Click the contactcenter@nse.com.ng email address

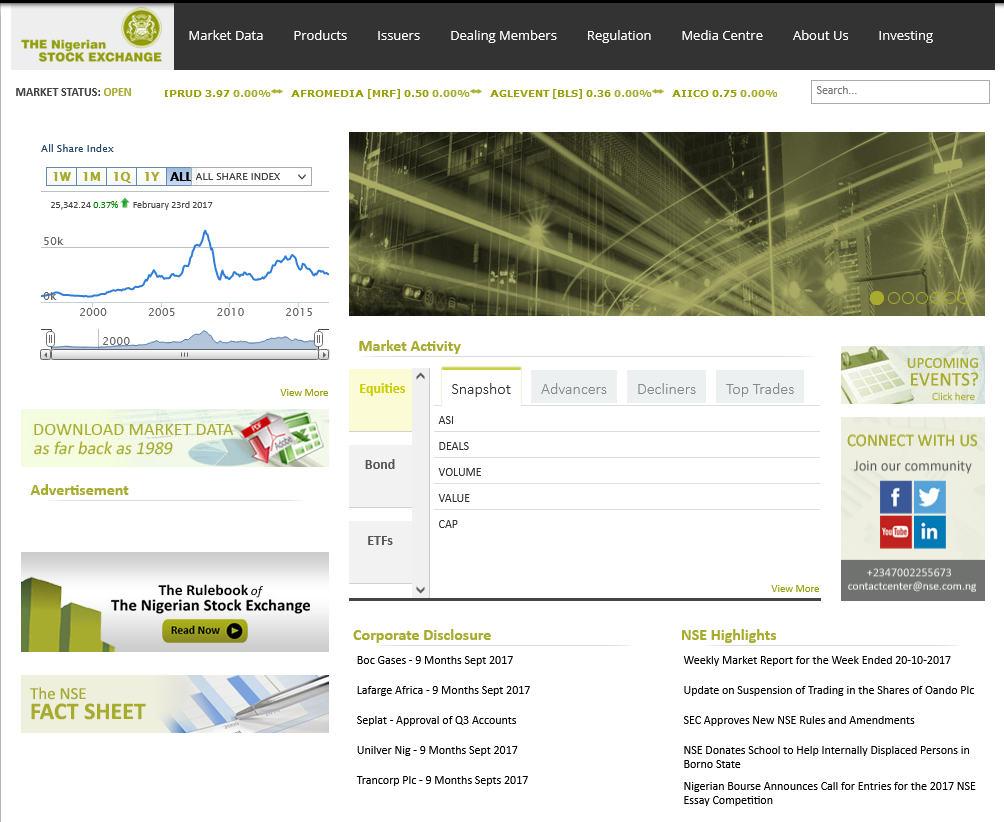(x=912, y=586)
